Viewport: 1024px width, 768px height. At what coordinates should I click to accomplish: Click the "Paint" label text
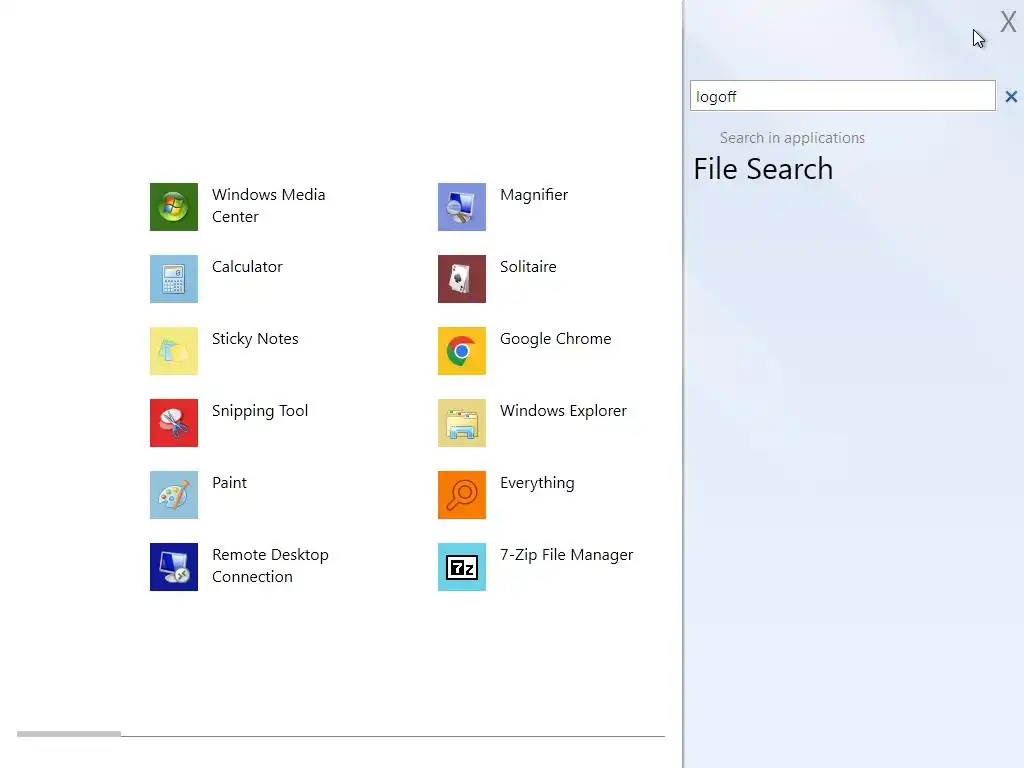[229, 483]
